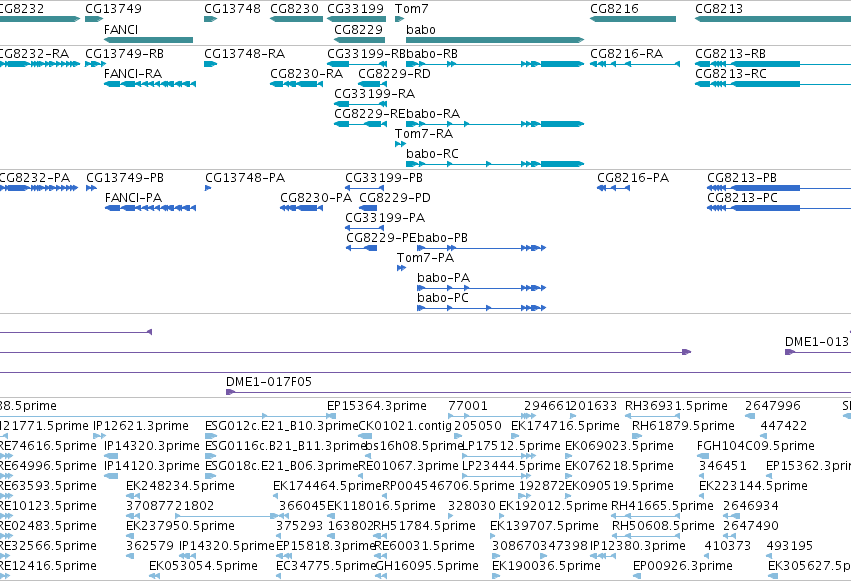This screenshot has height=581, width=851.
Task: Select the FANCI gene bar
Action: (148, 40)
